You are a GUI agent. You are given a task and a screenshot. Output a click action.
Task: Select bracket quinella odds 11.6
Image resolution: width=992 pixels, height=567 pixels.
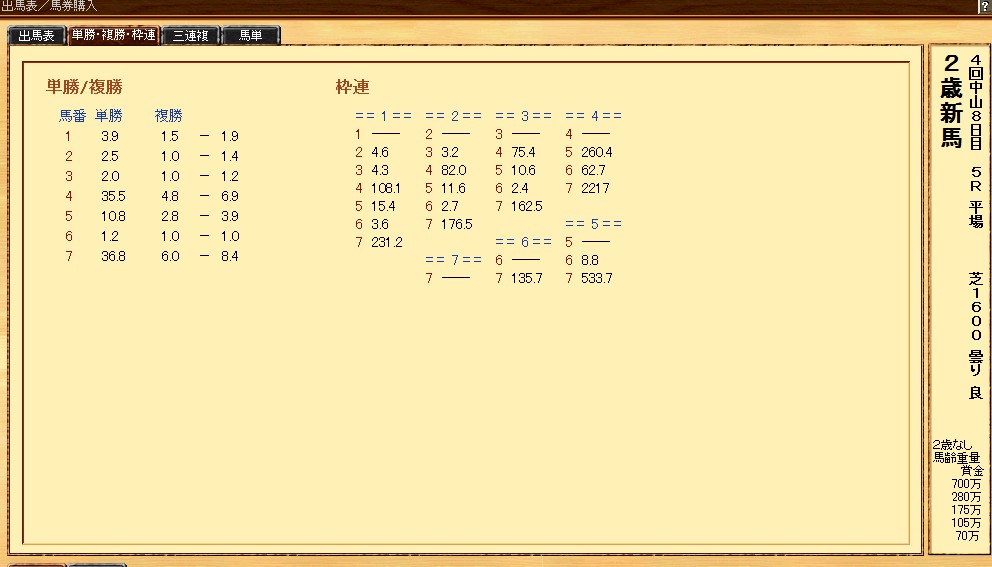(453, 189)
